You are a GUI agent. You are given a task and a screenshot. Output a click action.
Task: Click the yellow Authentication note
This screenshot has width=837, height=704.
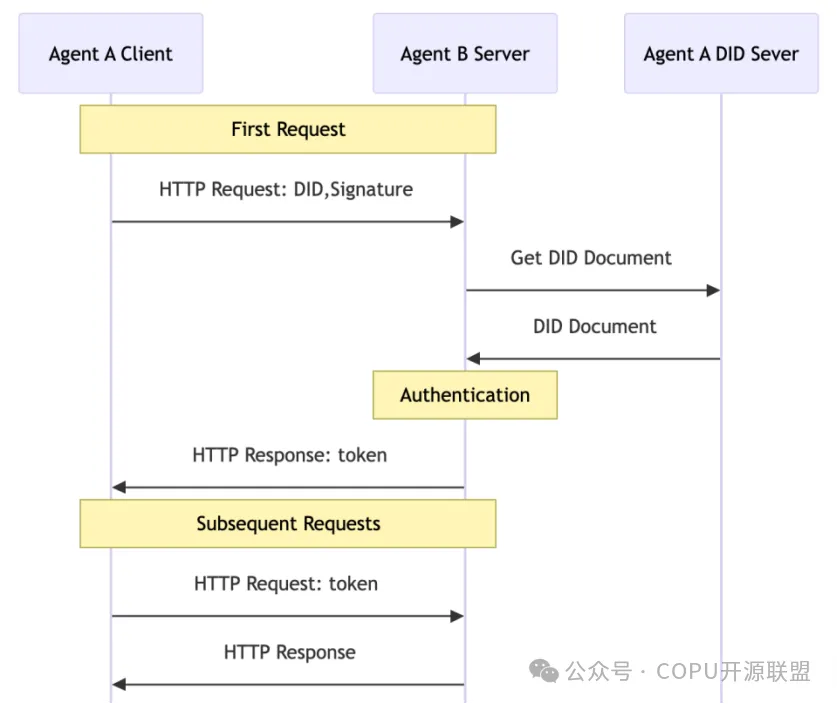[465, 395]
